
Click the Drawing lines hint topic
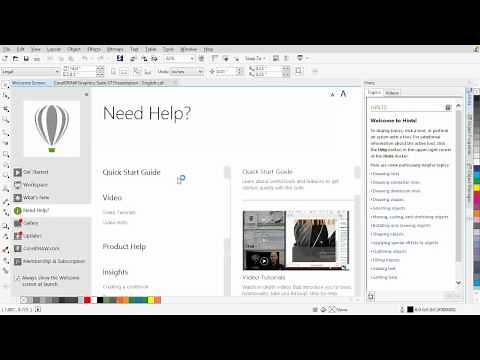[x=385, y=174]
